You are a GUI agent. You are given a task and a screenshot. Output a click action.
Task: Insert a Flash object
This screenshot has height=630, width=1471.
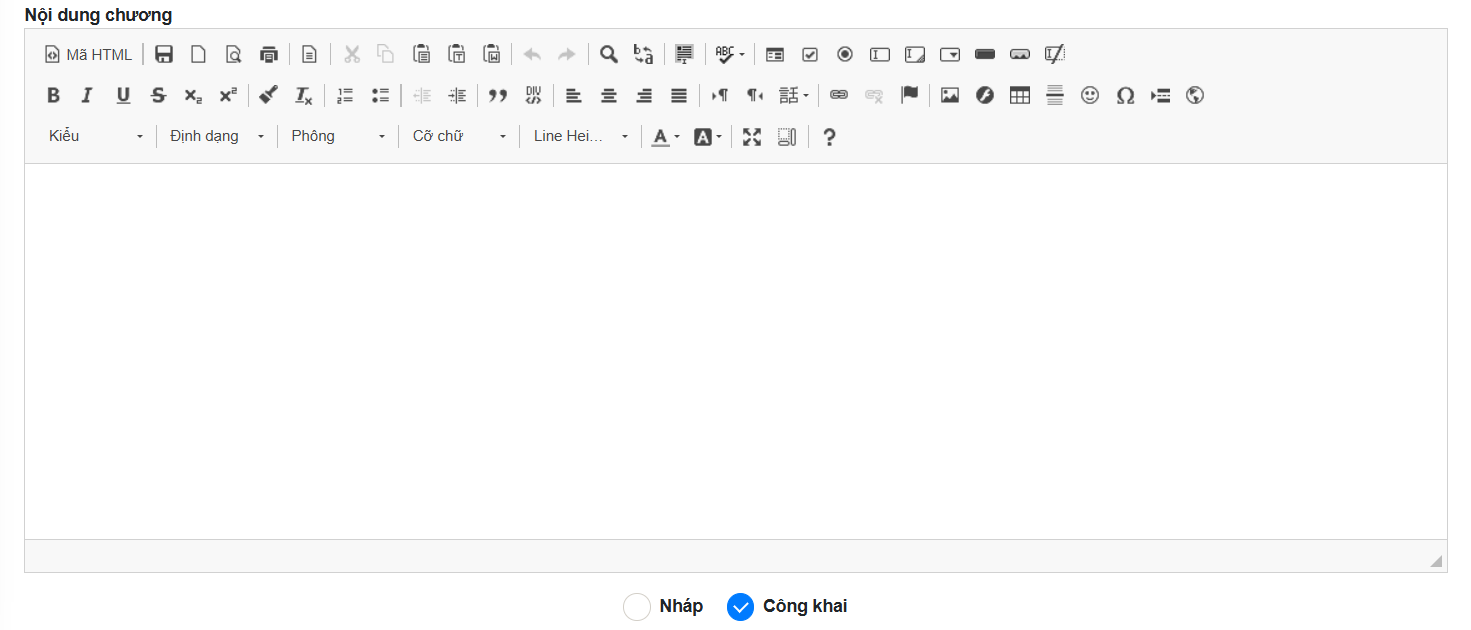tap(985, 95)
